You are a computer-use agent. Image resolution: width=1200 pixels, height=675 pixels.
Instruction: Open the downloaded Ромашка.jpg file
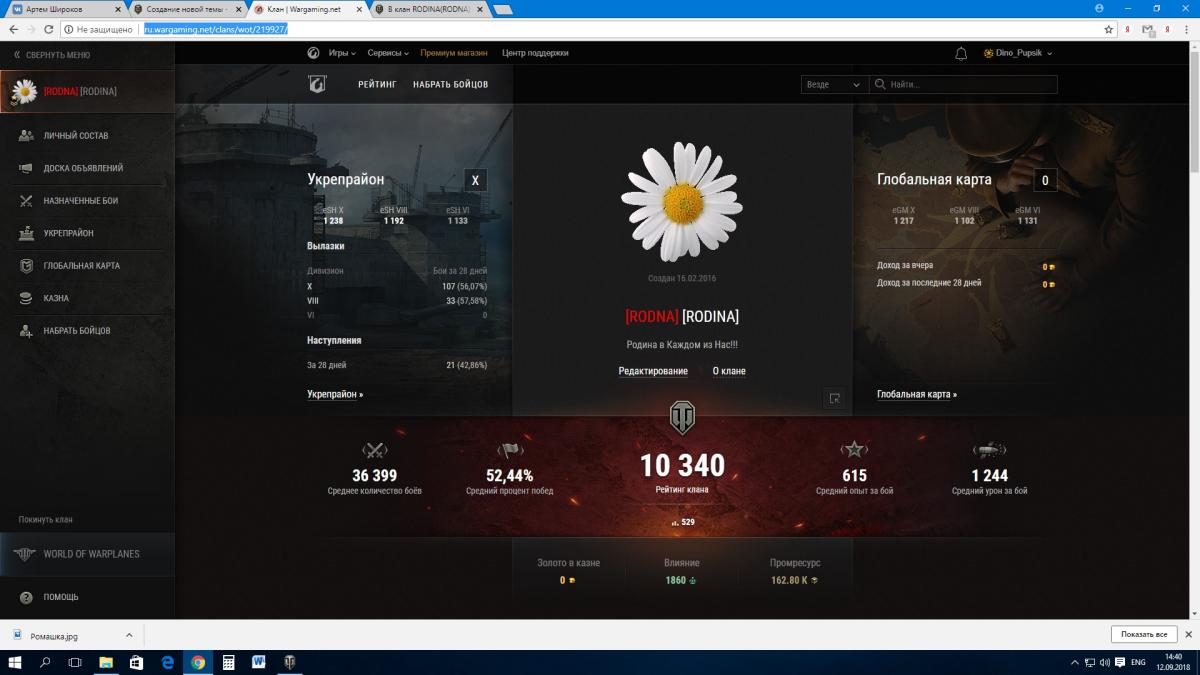click(x=55, y=635)
